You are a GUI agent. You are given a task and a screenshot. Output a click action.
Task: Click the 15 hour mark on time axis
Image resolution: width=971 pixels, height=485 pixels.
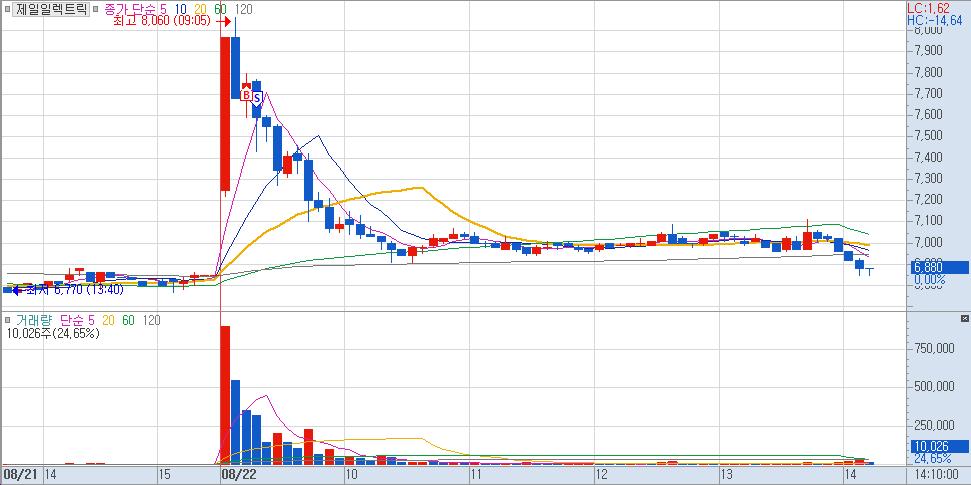(163, 475)
